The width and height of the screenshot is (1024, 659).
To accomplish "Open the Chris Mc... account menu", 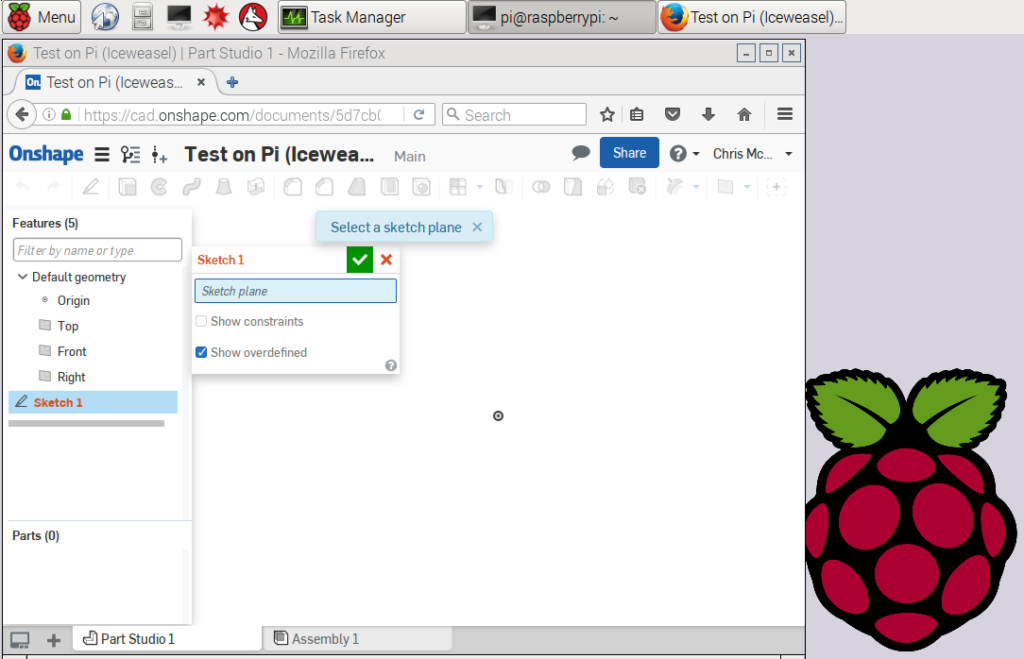I will [752, 153].
